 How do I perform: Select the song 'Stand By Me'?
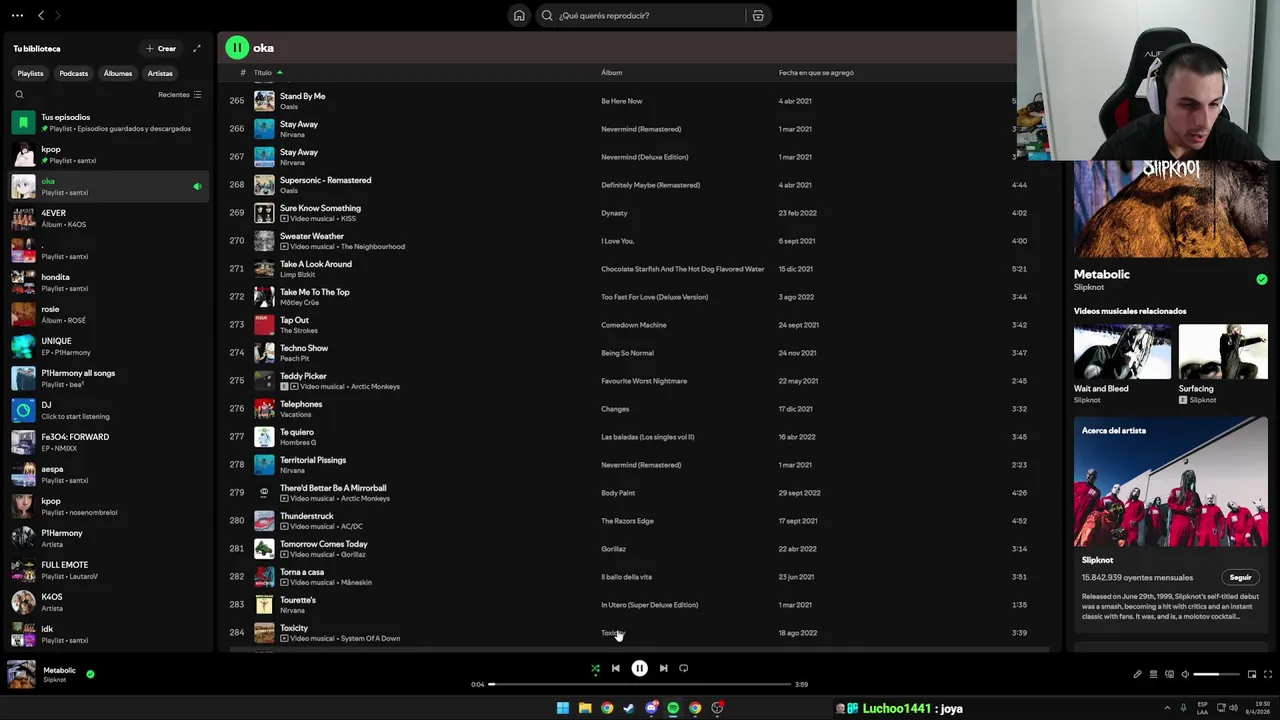(302, 96)
